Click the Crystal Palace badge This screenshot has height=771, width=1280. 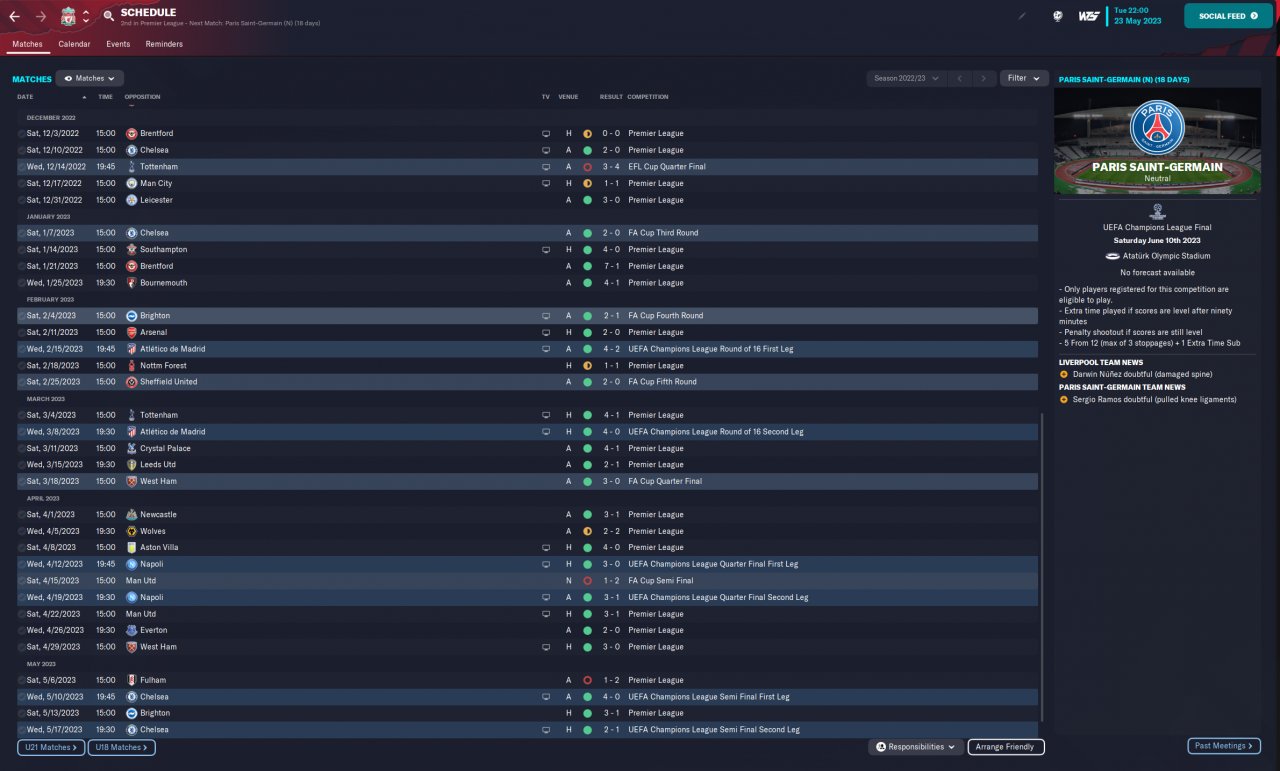(131, 448)
